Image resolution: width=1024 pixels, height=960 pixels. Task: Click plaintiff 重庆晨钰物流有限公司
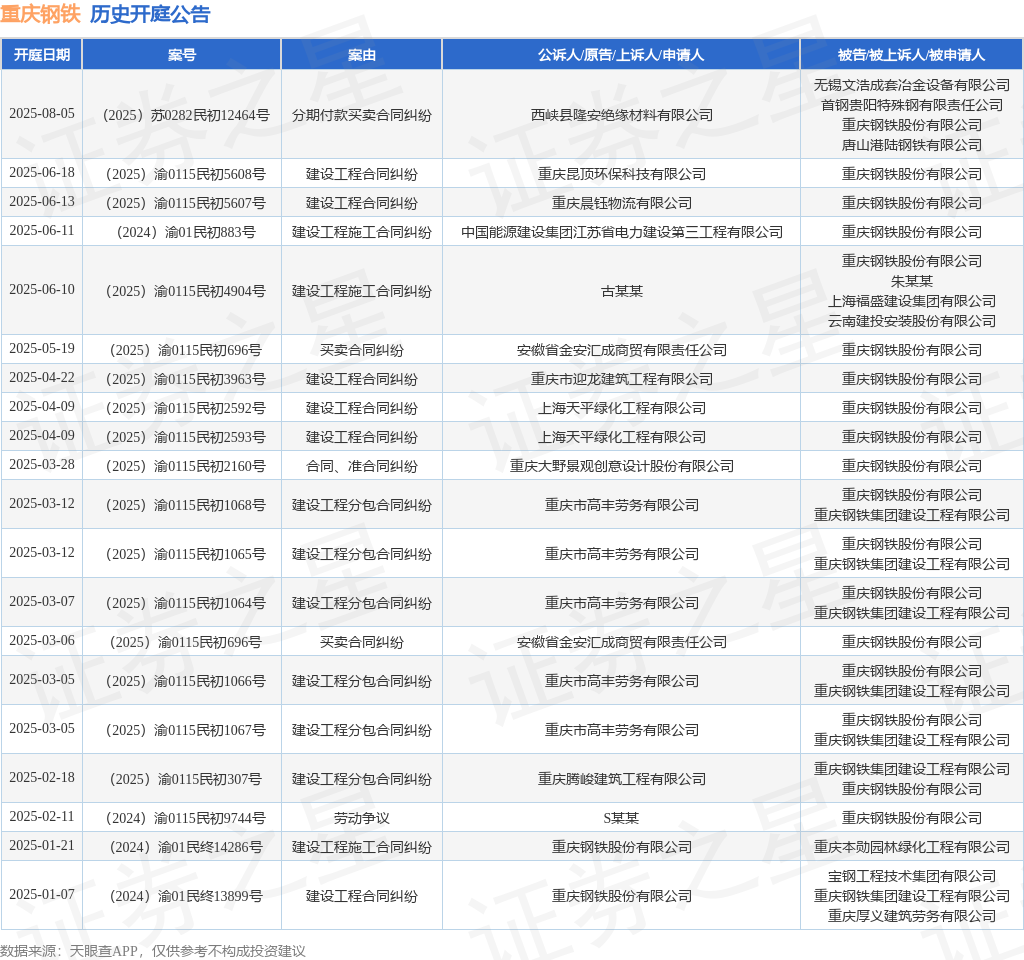[622, 203]
